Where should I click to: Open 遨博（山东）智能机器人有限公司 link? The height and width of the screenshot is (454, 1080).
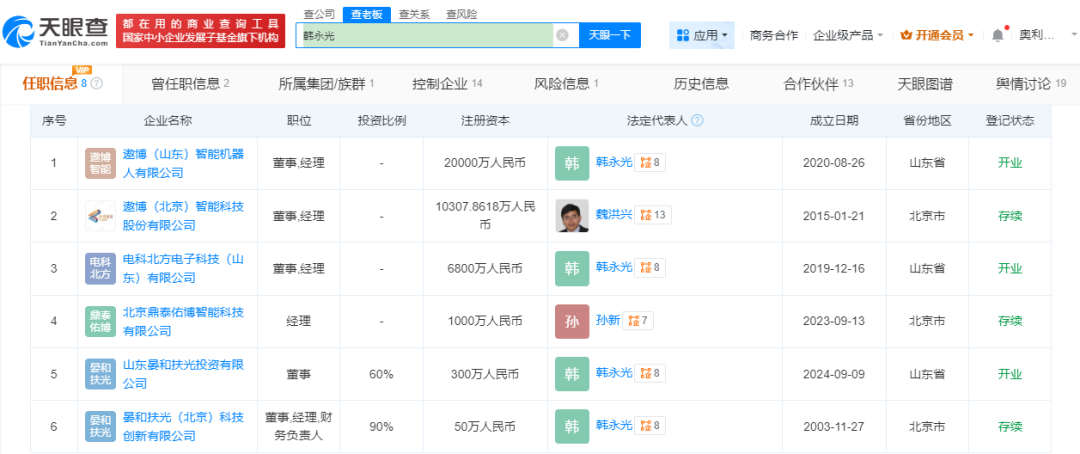point(183,163)
